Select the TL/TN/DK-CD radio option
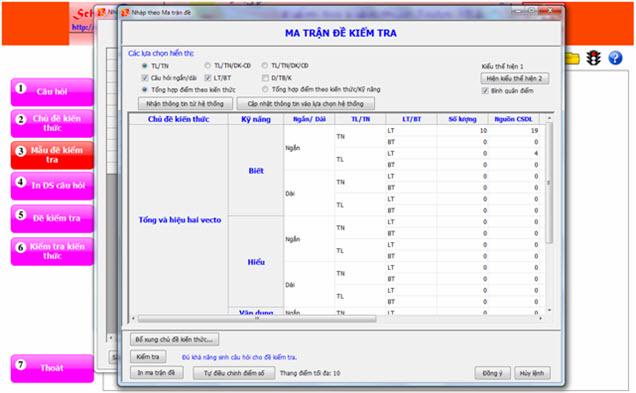 click(208, 65)
